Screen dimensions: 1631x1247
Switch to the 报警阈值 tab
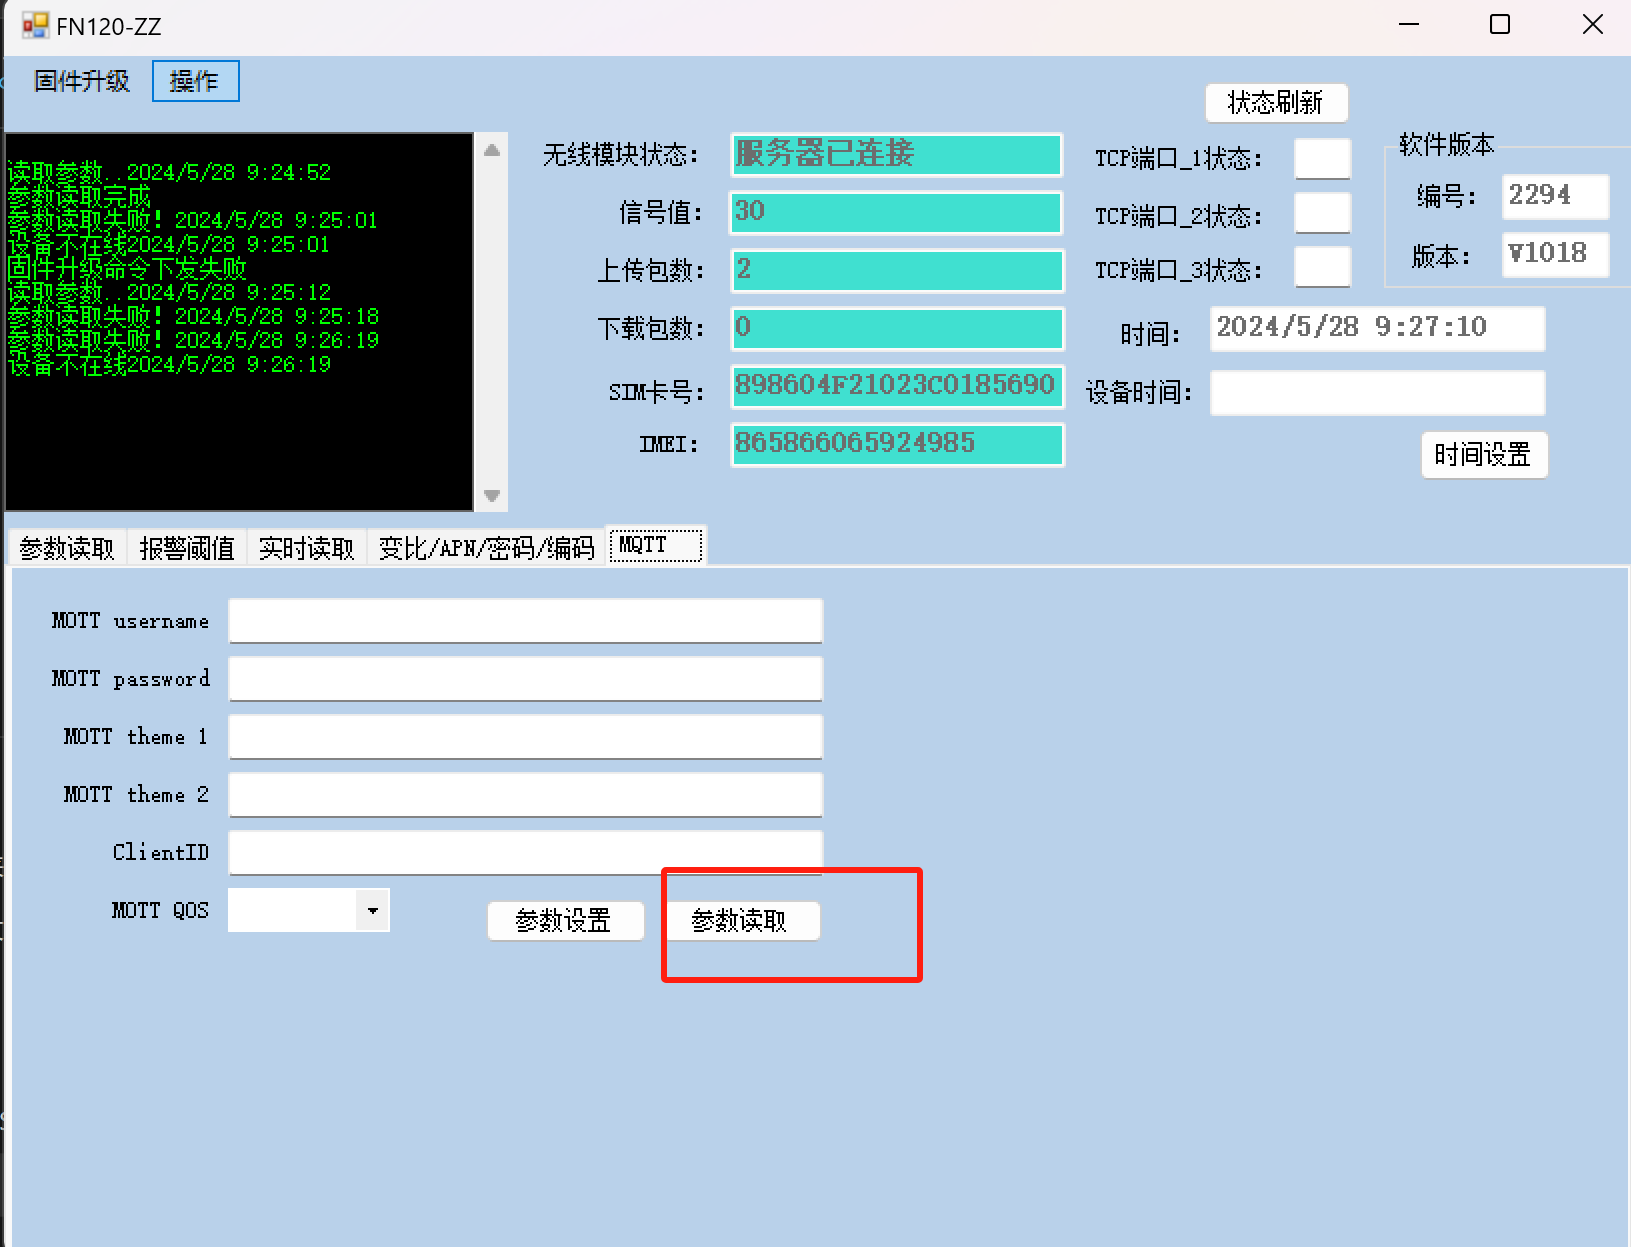coord(187,548)
